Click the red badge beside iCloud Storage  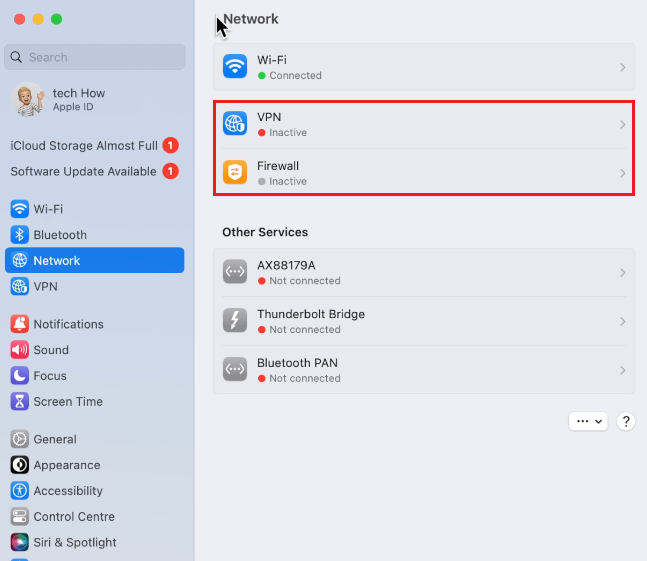[170, 145]
